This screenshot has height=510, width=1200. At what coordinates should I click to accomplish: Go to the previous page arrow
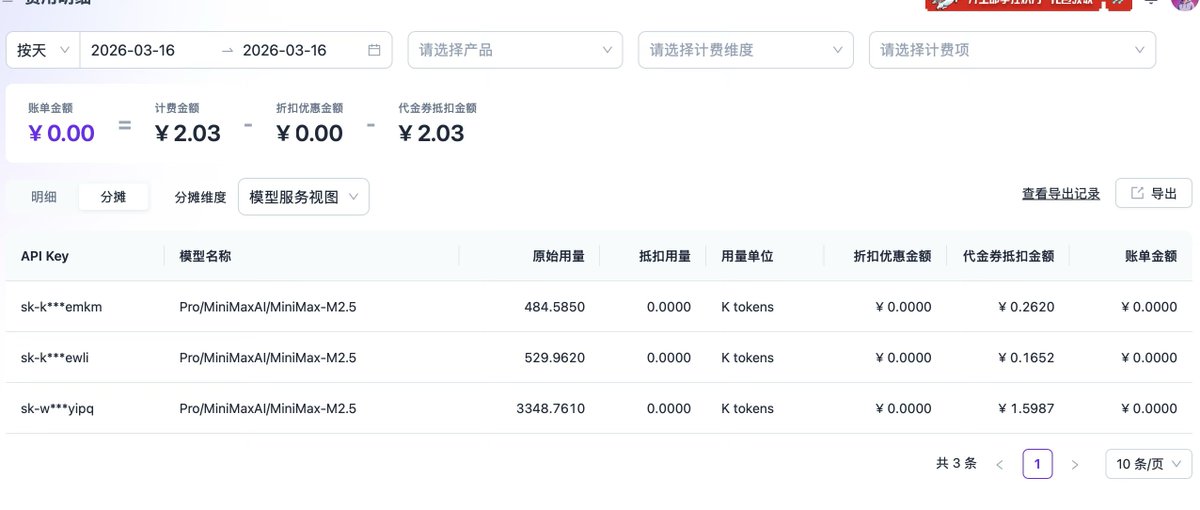pyautogui.click(x=999, y=464)
